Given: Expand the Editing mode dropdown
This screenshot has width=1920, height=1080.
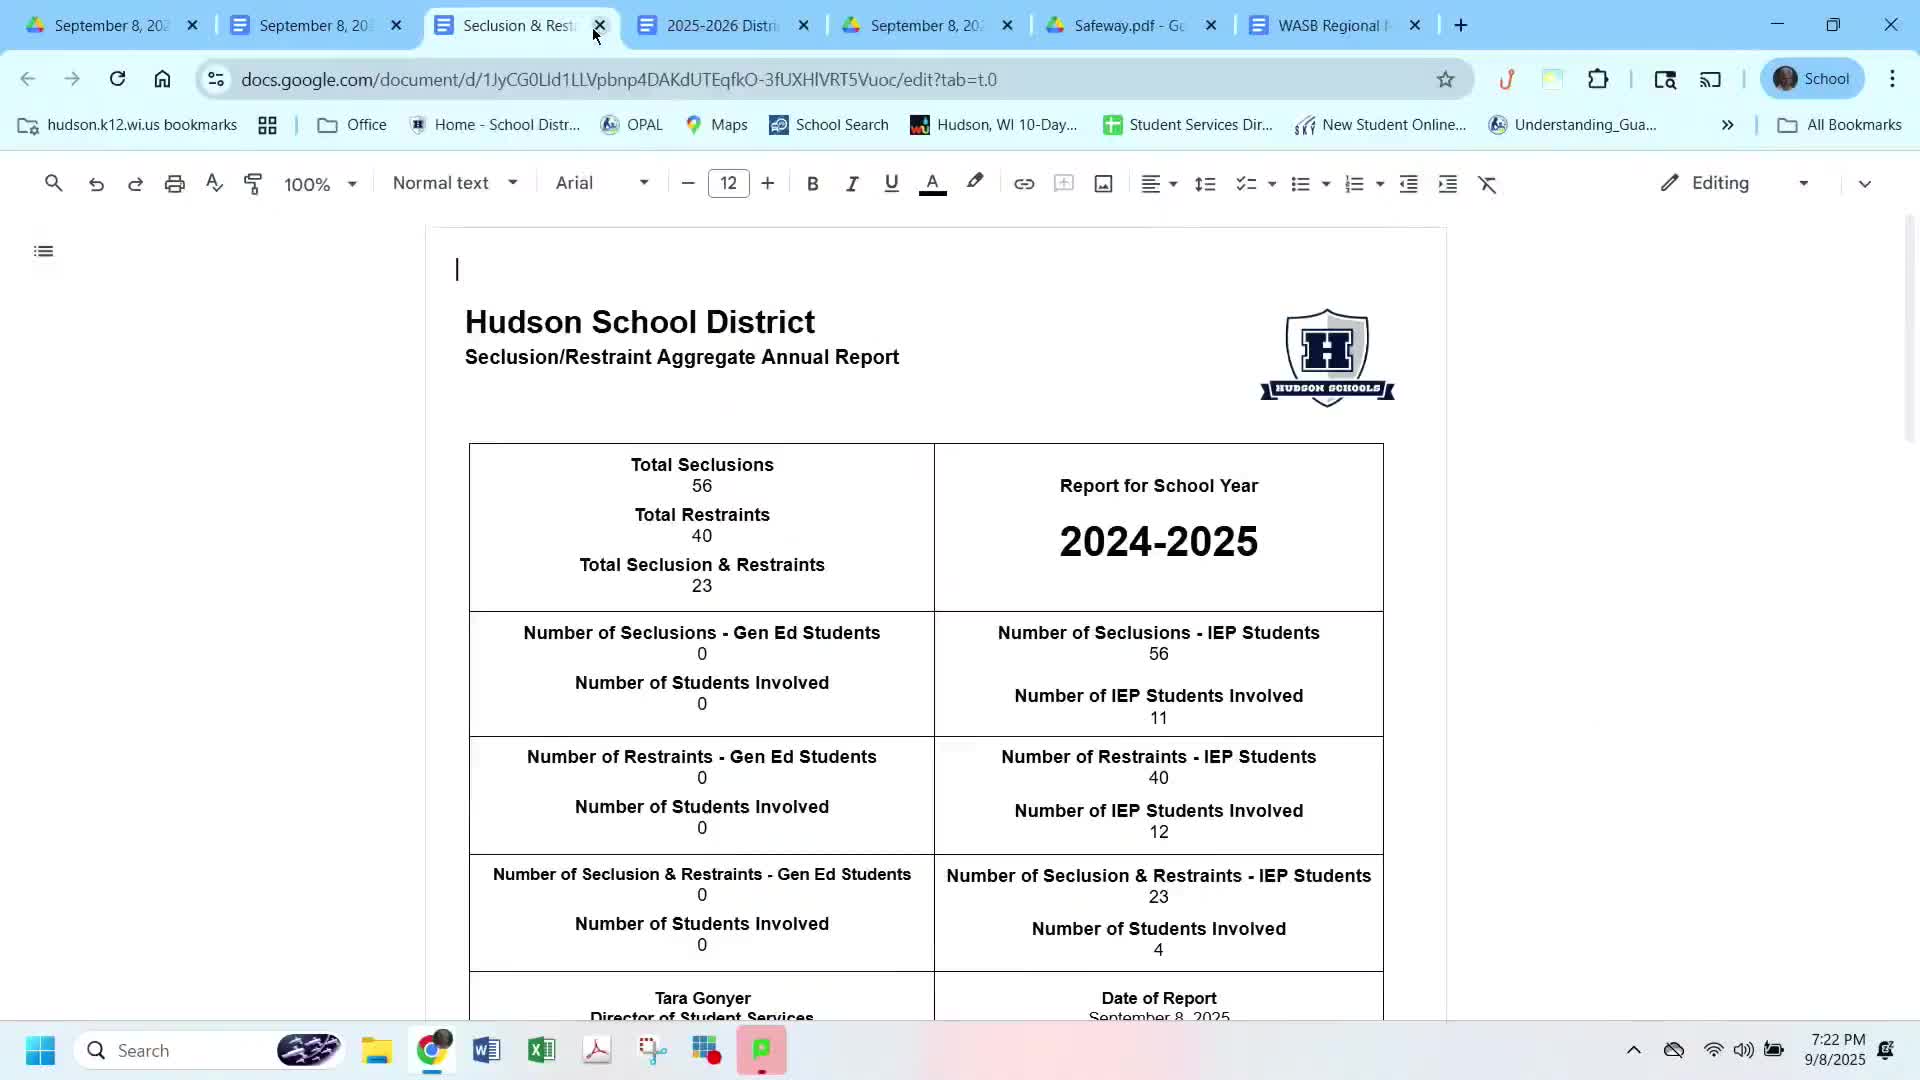Looking at the screenshot, I should click(1735, 183).
